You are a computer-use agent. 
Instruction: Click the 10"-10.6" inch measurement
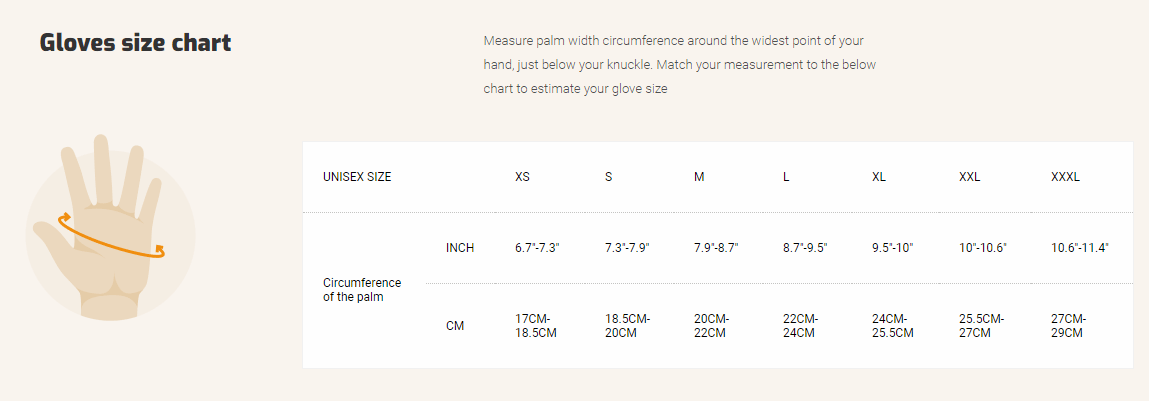point(982,248)
